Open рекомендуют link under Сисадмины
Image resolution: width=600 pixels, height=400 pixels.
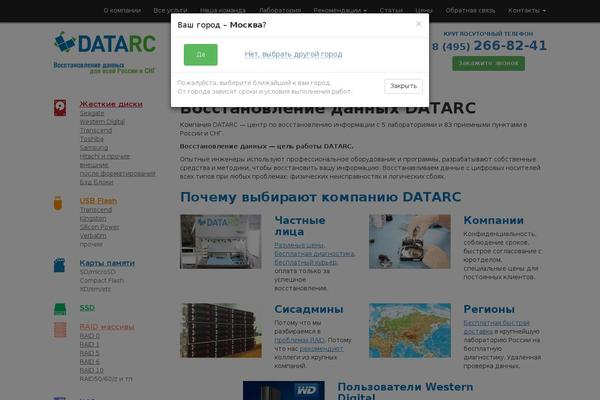click(321, 349)
